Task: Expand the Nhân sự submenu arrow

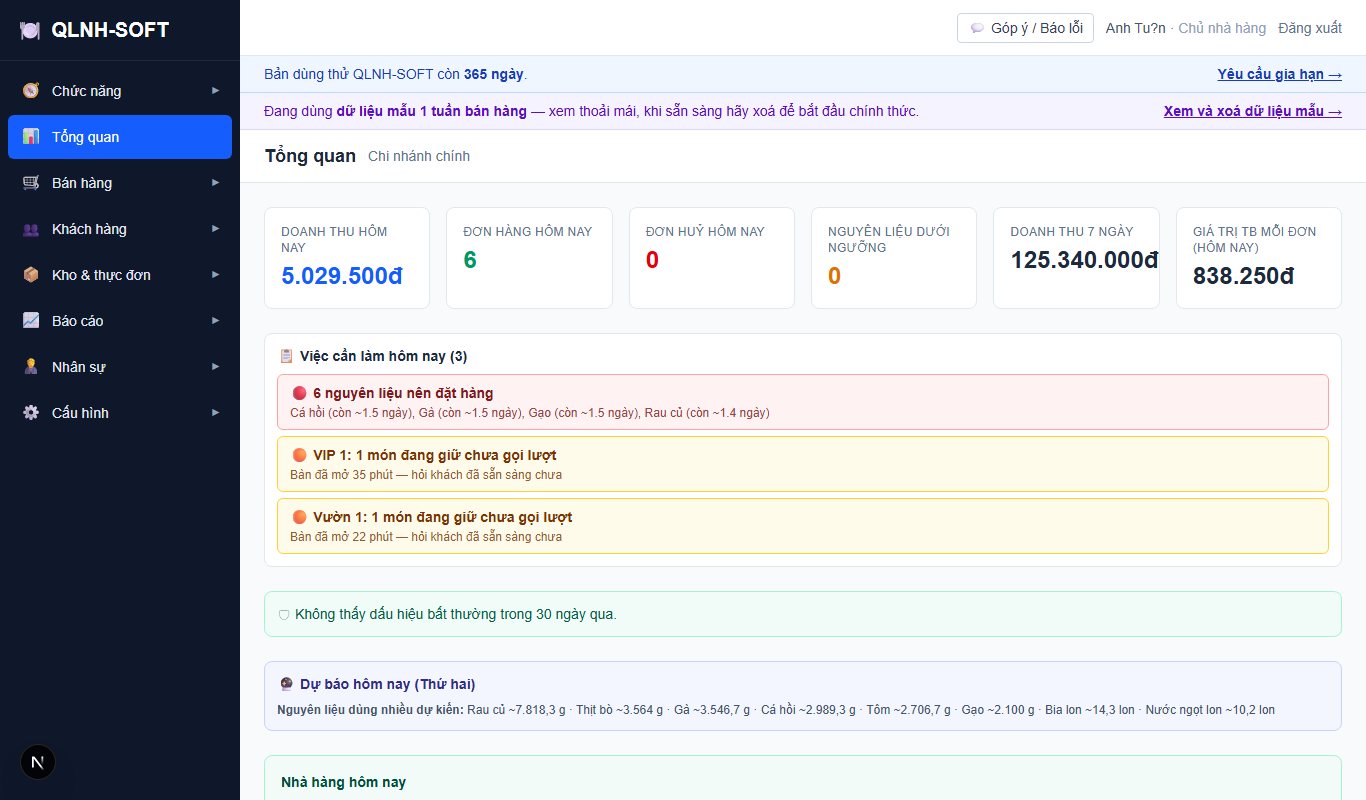Action: click(215, 367)
